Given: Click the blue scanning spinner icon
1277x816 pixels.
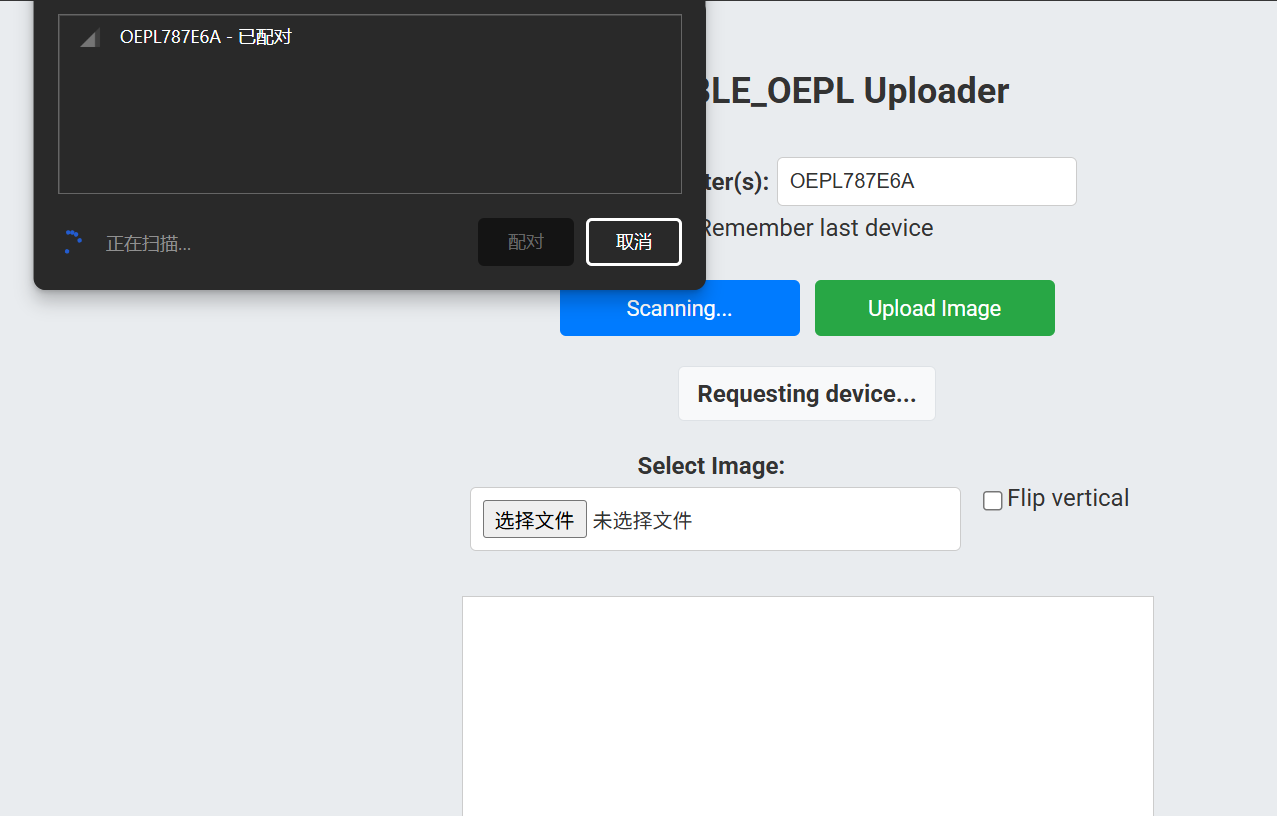Looking at the screenshot, I should tap(72, 242).
